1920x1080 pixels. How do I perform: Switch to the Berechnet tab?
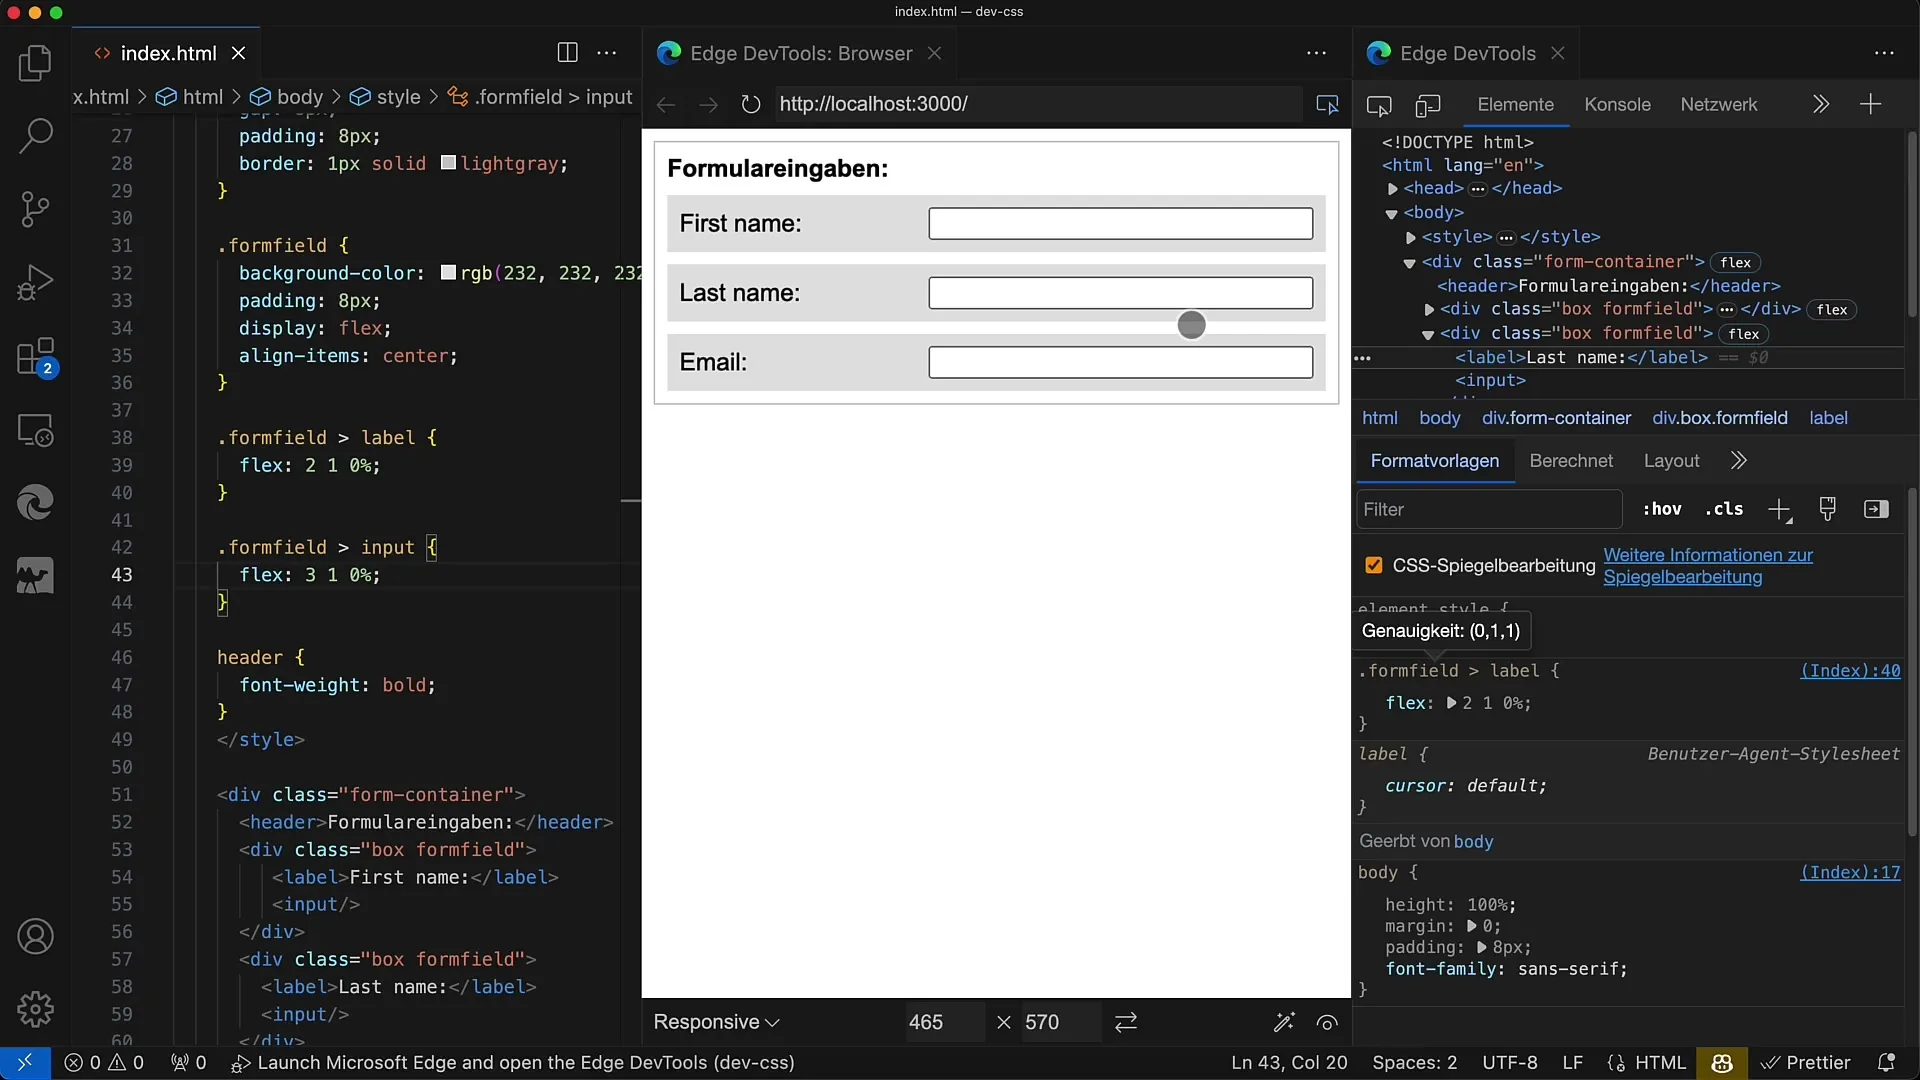pyautogui.click(x=1571, y=461)
